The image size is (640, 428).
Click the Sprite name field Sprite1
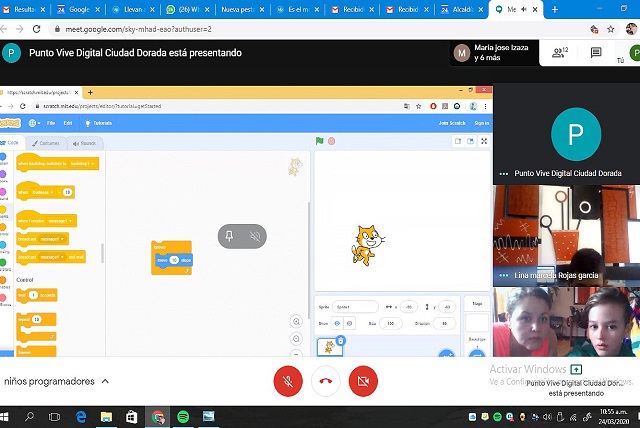click(x=355, y=307)
